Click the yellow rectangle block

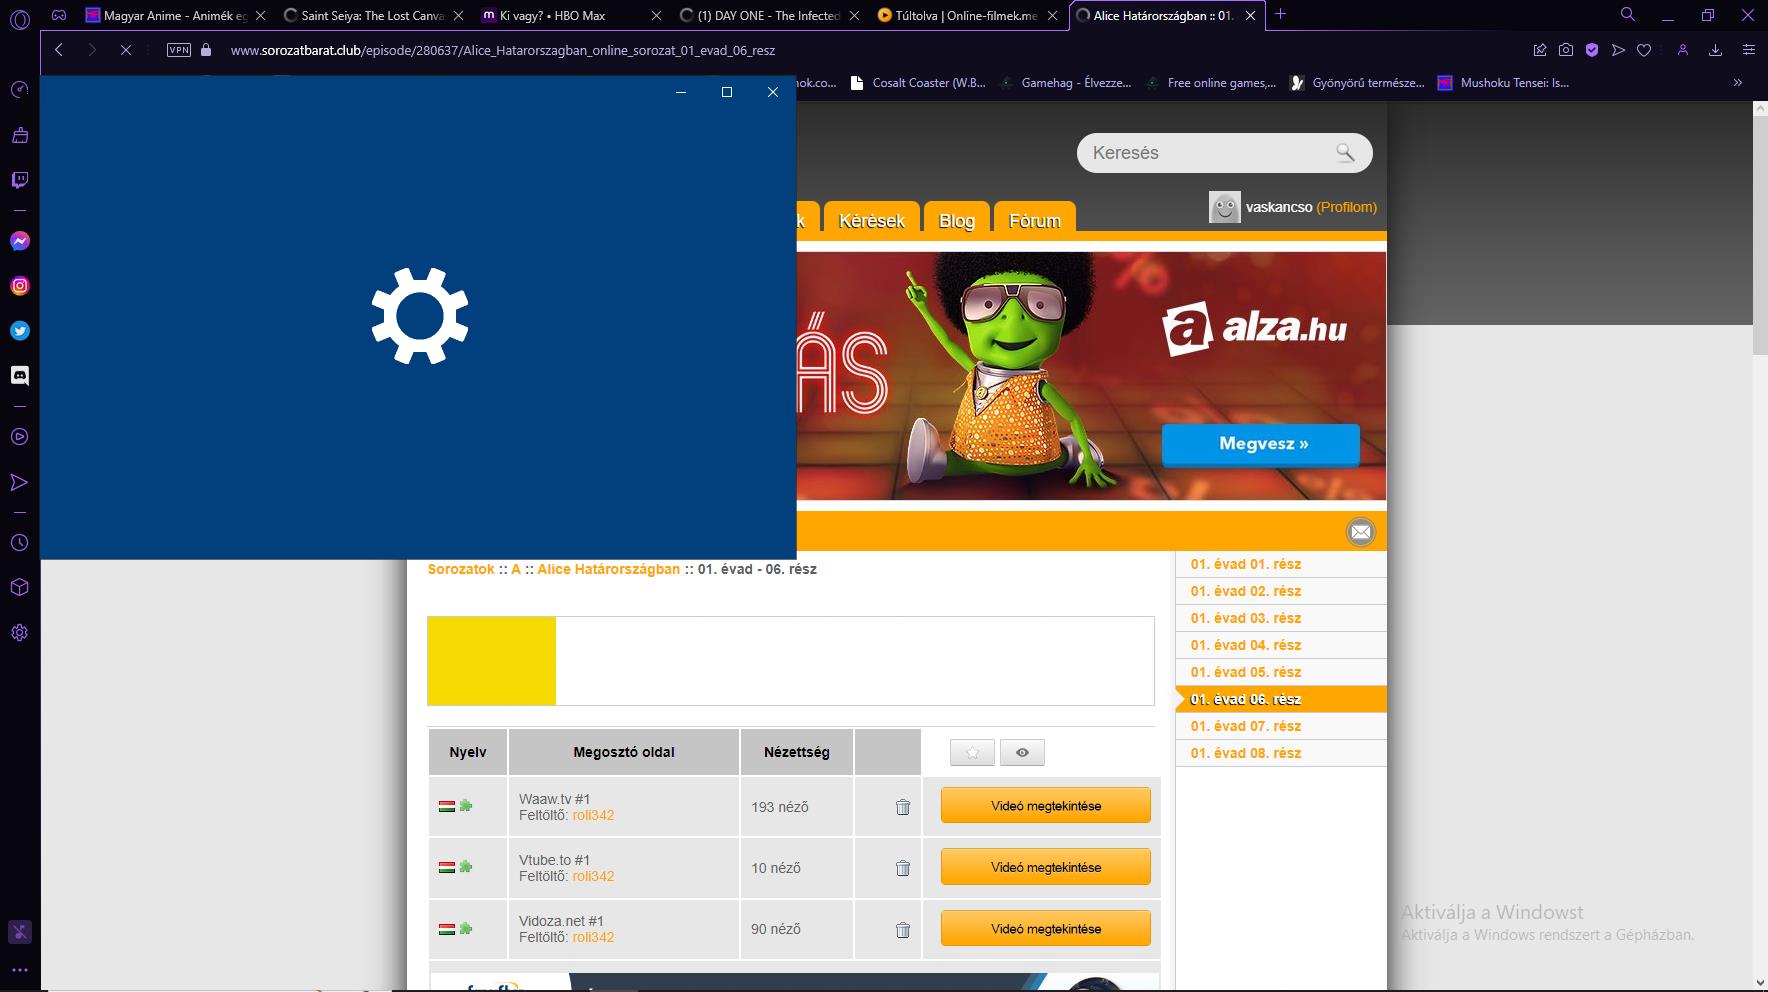[491, 661]
